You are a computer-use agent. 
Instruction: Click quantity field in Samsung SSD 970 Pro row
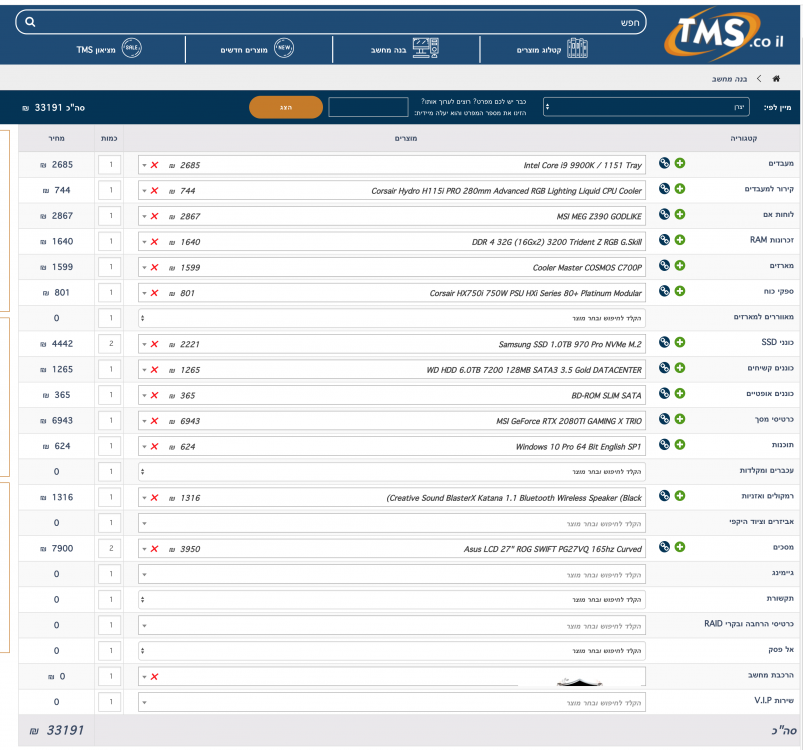(x=111, y=344)
